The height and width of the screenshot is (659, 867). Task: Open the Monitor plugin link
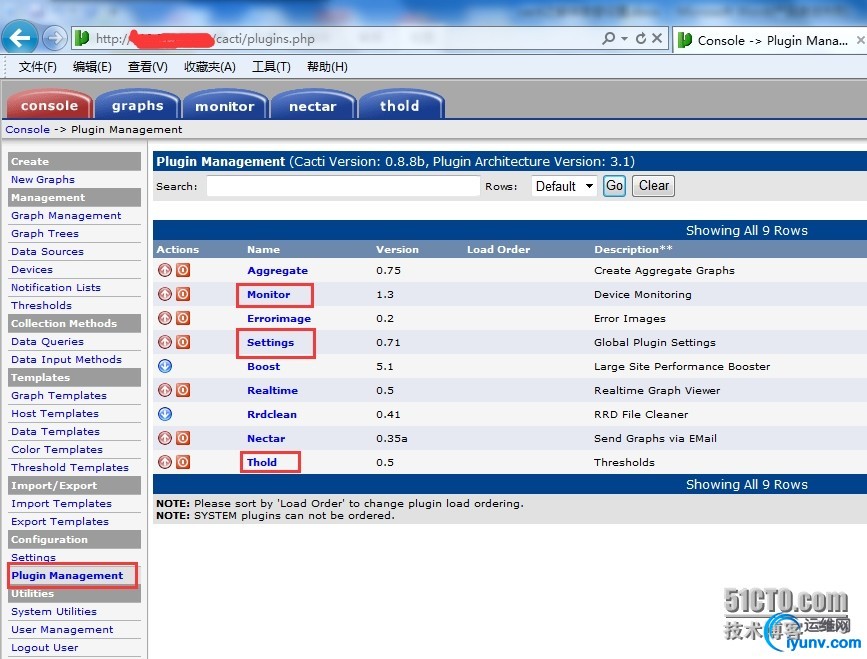pyautogui.click(x=269, y=294)
